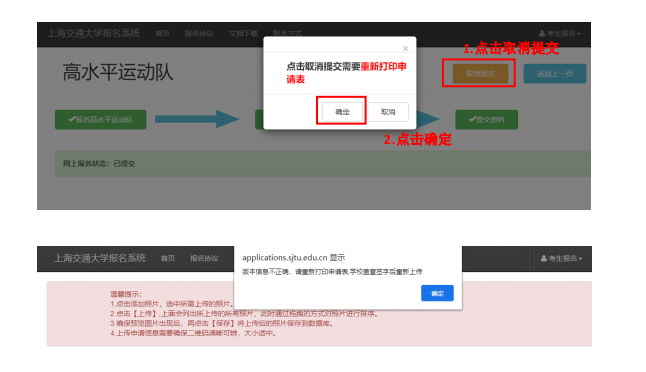Open 文档下载 in the upper navigation bar
Screen dimensions: 646x372
point(243,33)
